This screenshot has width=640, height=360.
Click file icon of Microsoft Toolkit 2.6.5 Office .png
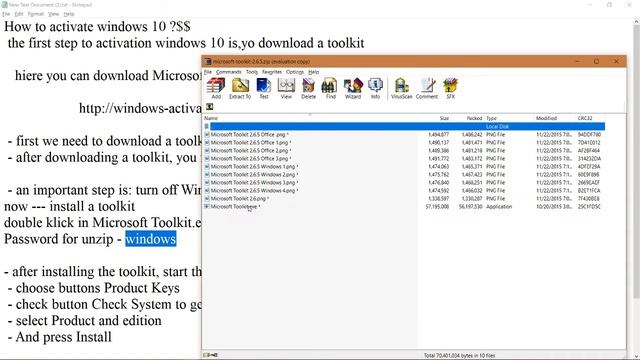point(207,134)
